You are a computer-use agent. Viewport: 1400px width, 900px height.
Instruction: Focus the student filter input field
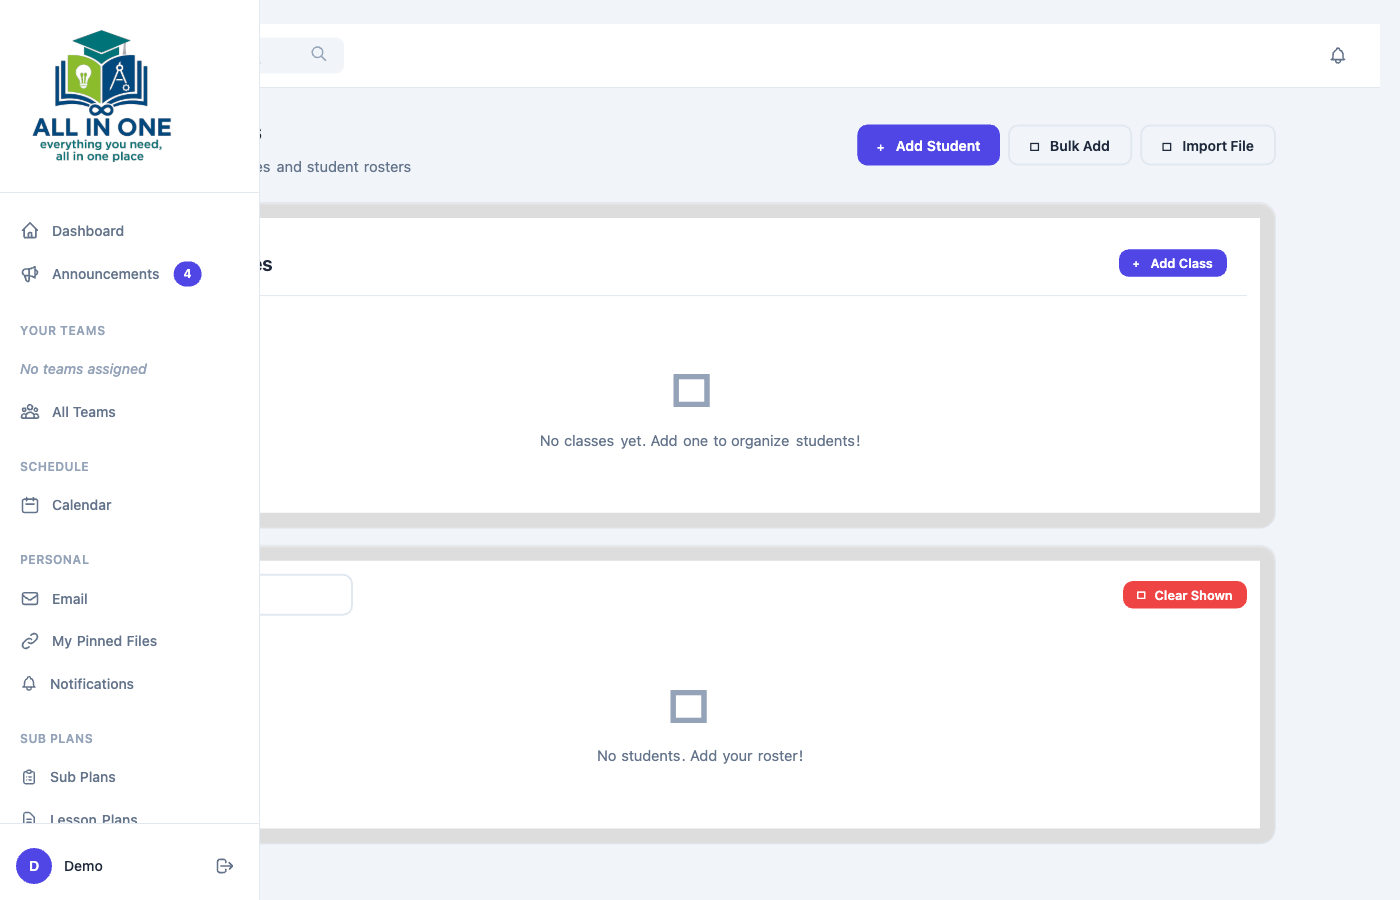[x=305, y=595]
